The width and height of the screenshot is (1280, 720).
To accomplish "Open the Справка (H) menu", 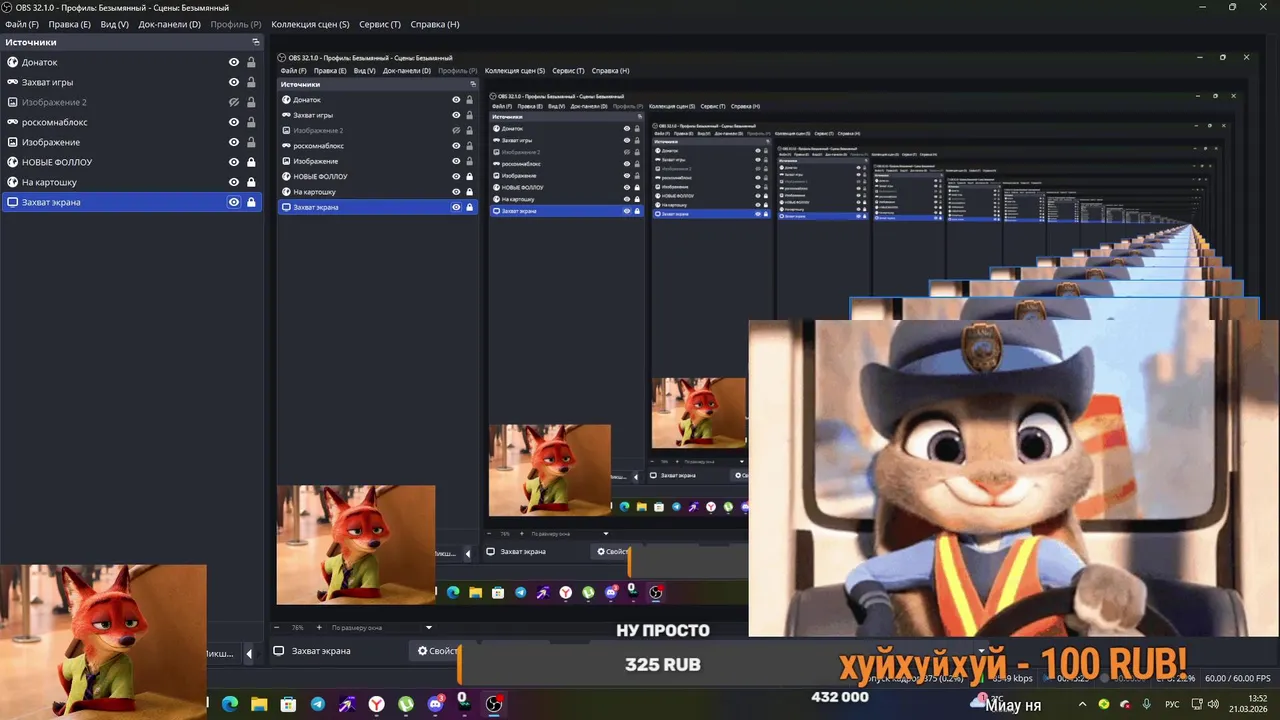I will pyautogui.click(x=435, y=24).
